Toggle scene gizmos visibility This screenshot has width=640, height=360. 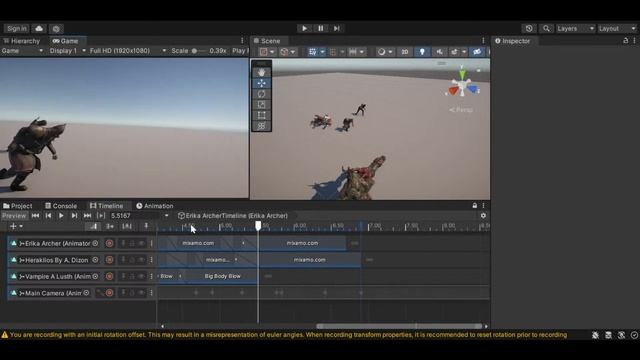477,52
